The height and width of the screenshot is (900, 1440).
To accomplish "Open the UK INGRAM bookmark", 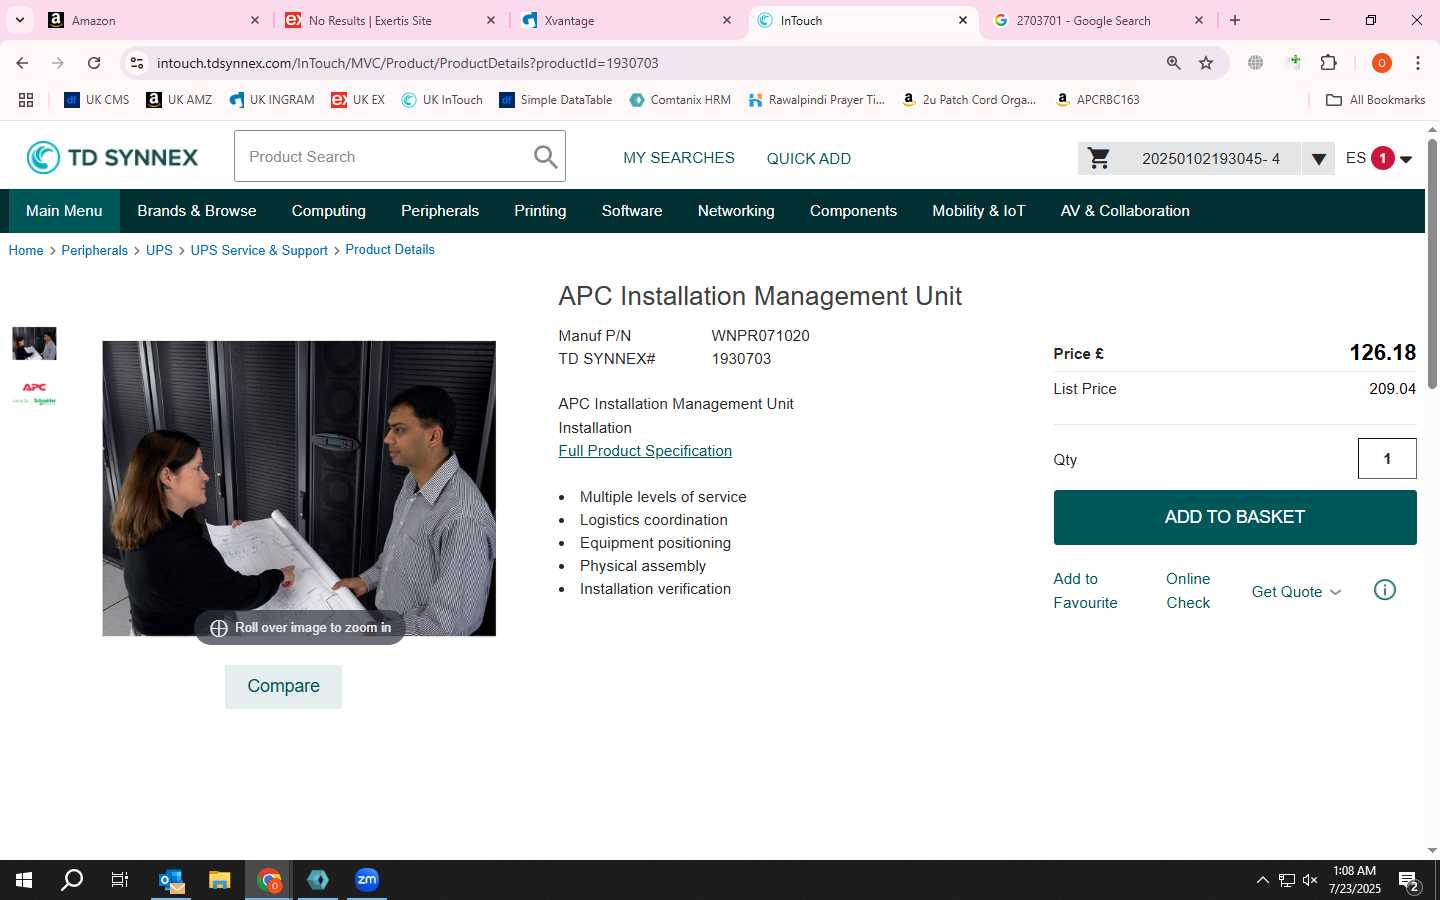I will 272,100.
